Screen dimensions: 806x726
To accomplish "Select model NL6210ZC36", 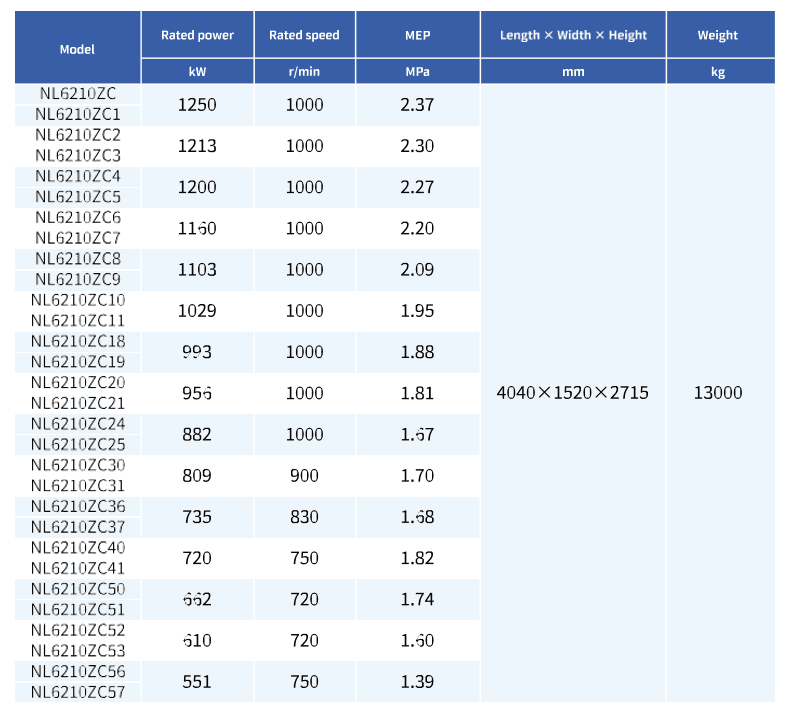I will pos(78,506).
